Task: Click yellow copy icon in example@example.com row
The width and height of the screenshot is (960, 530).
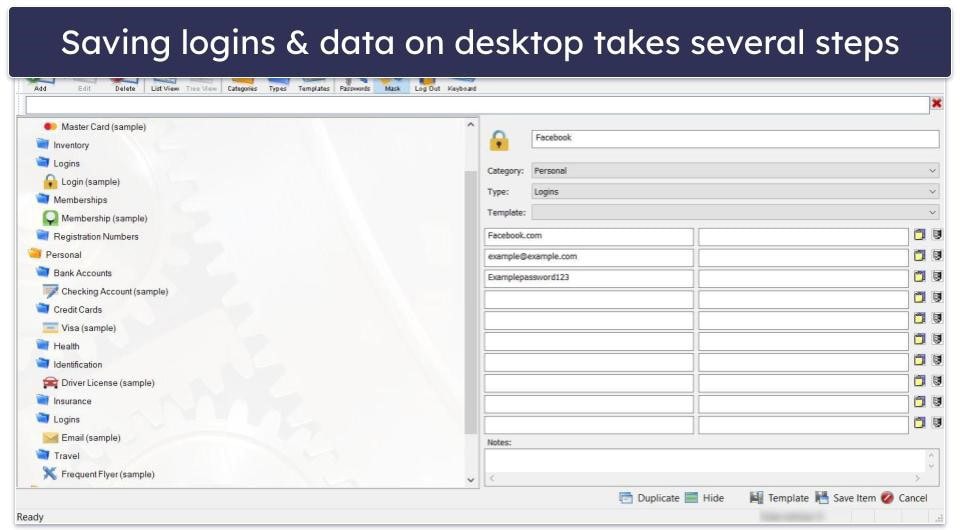Action: pyautogui.click(x=919, y=256)
